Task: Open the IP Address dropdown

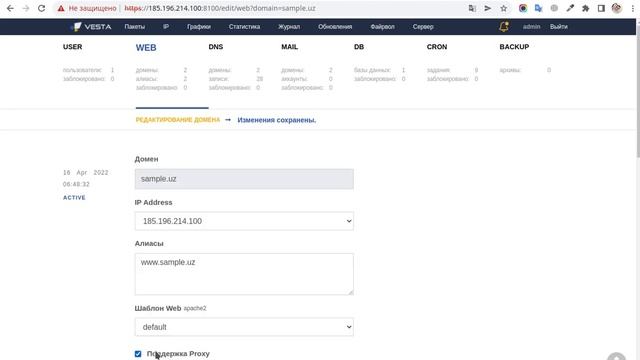Action: [244, 221]
